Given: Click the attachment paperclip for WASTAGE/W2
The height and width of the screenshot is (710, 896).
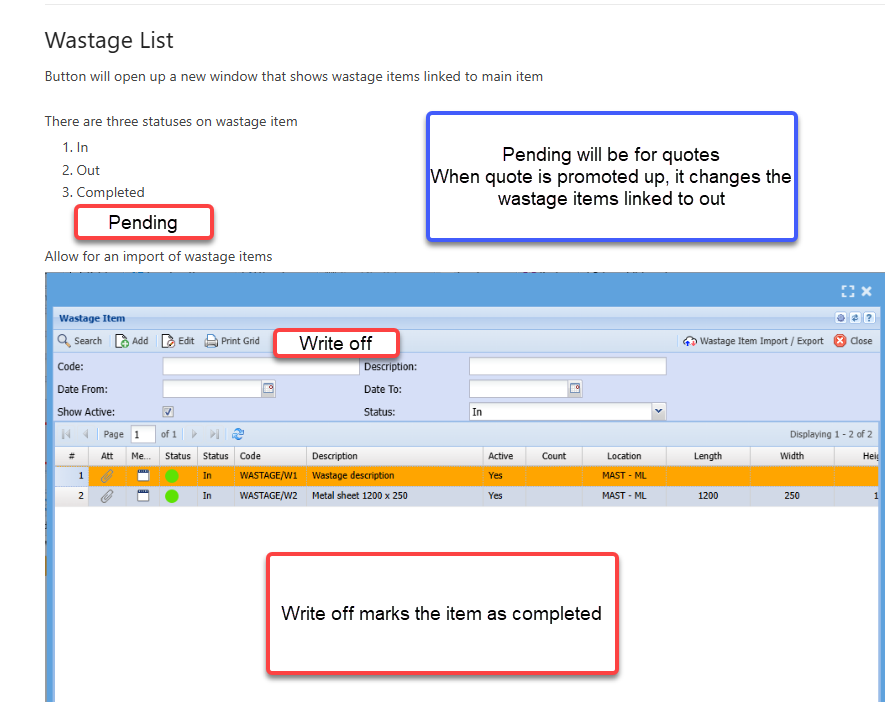Looking at the screenshot, I should coord(107,496).
